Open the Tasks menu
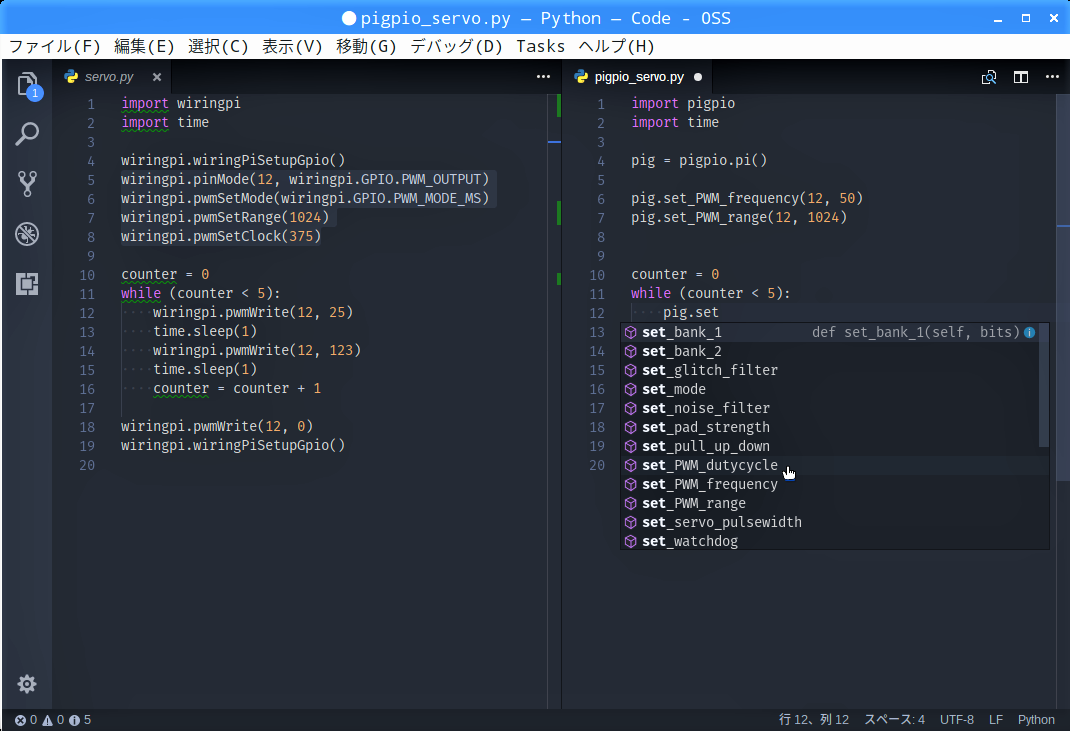The height and width of the screenshot is (731, 1070). point(540,46)
